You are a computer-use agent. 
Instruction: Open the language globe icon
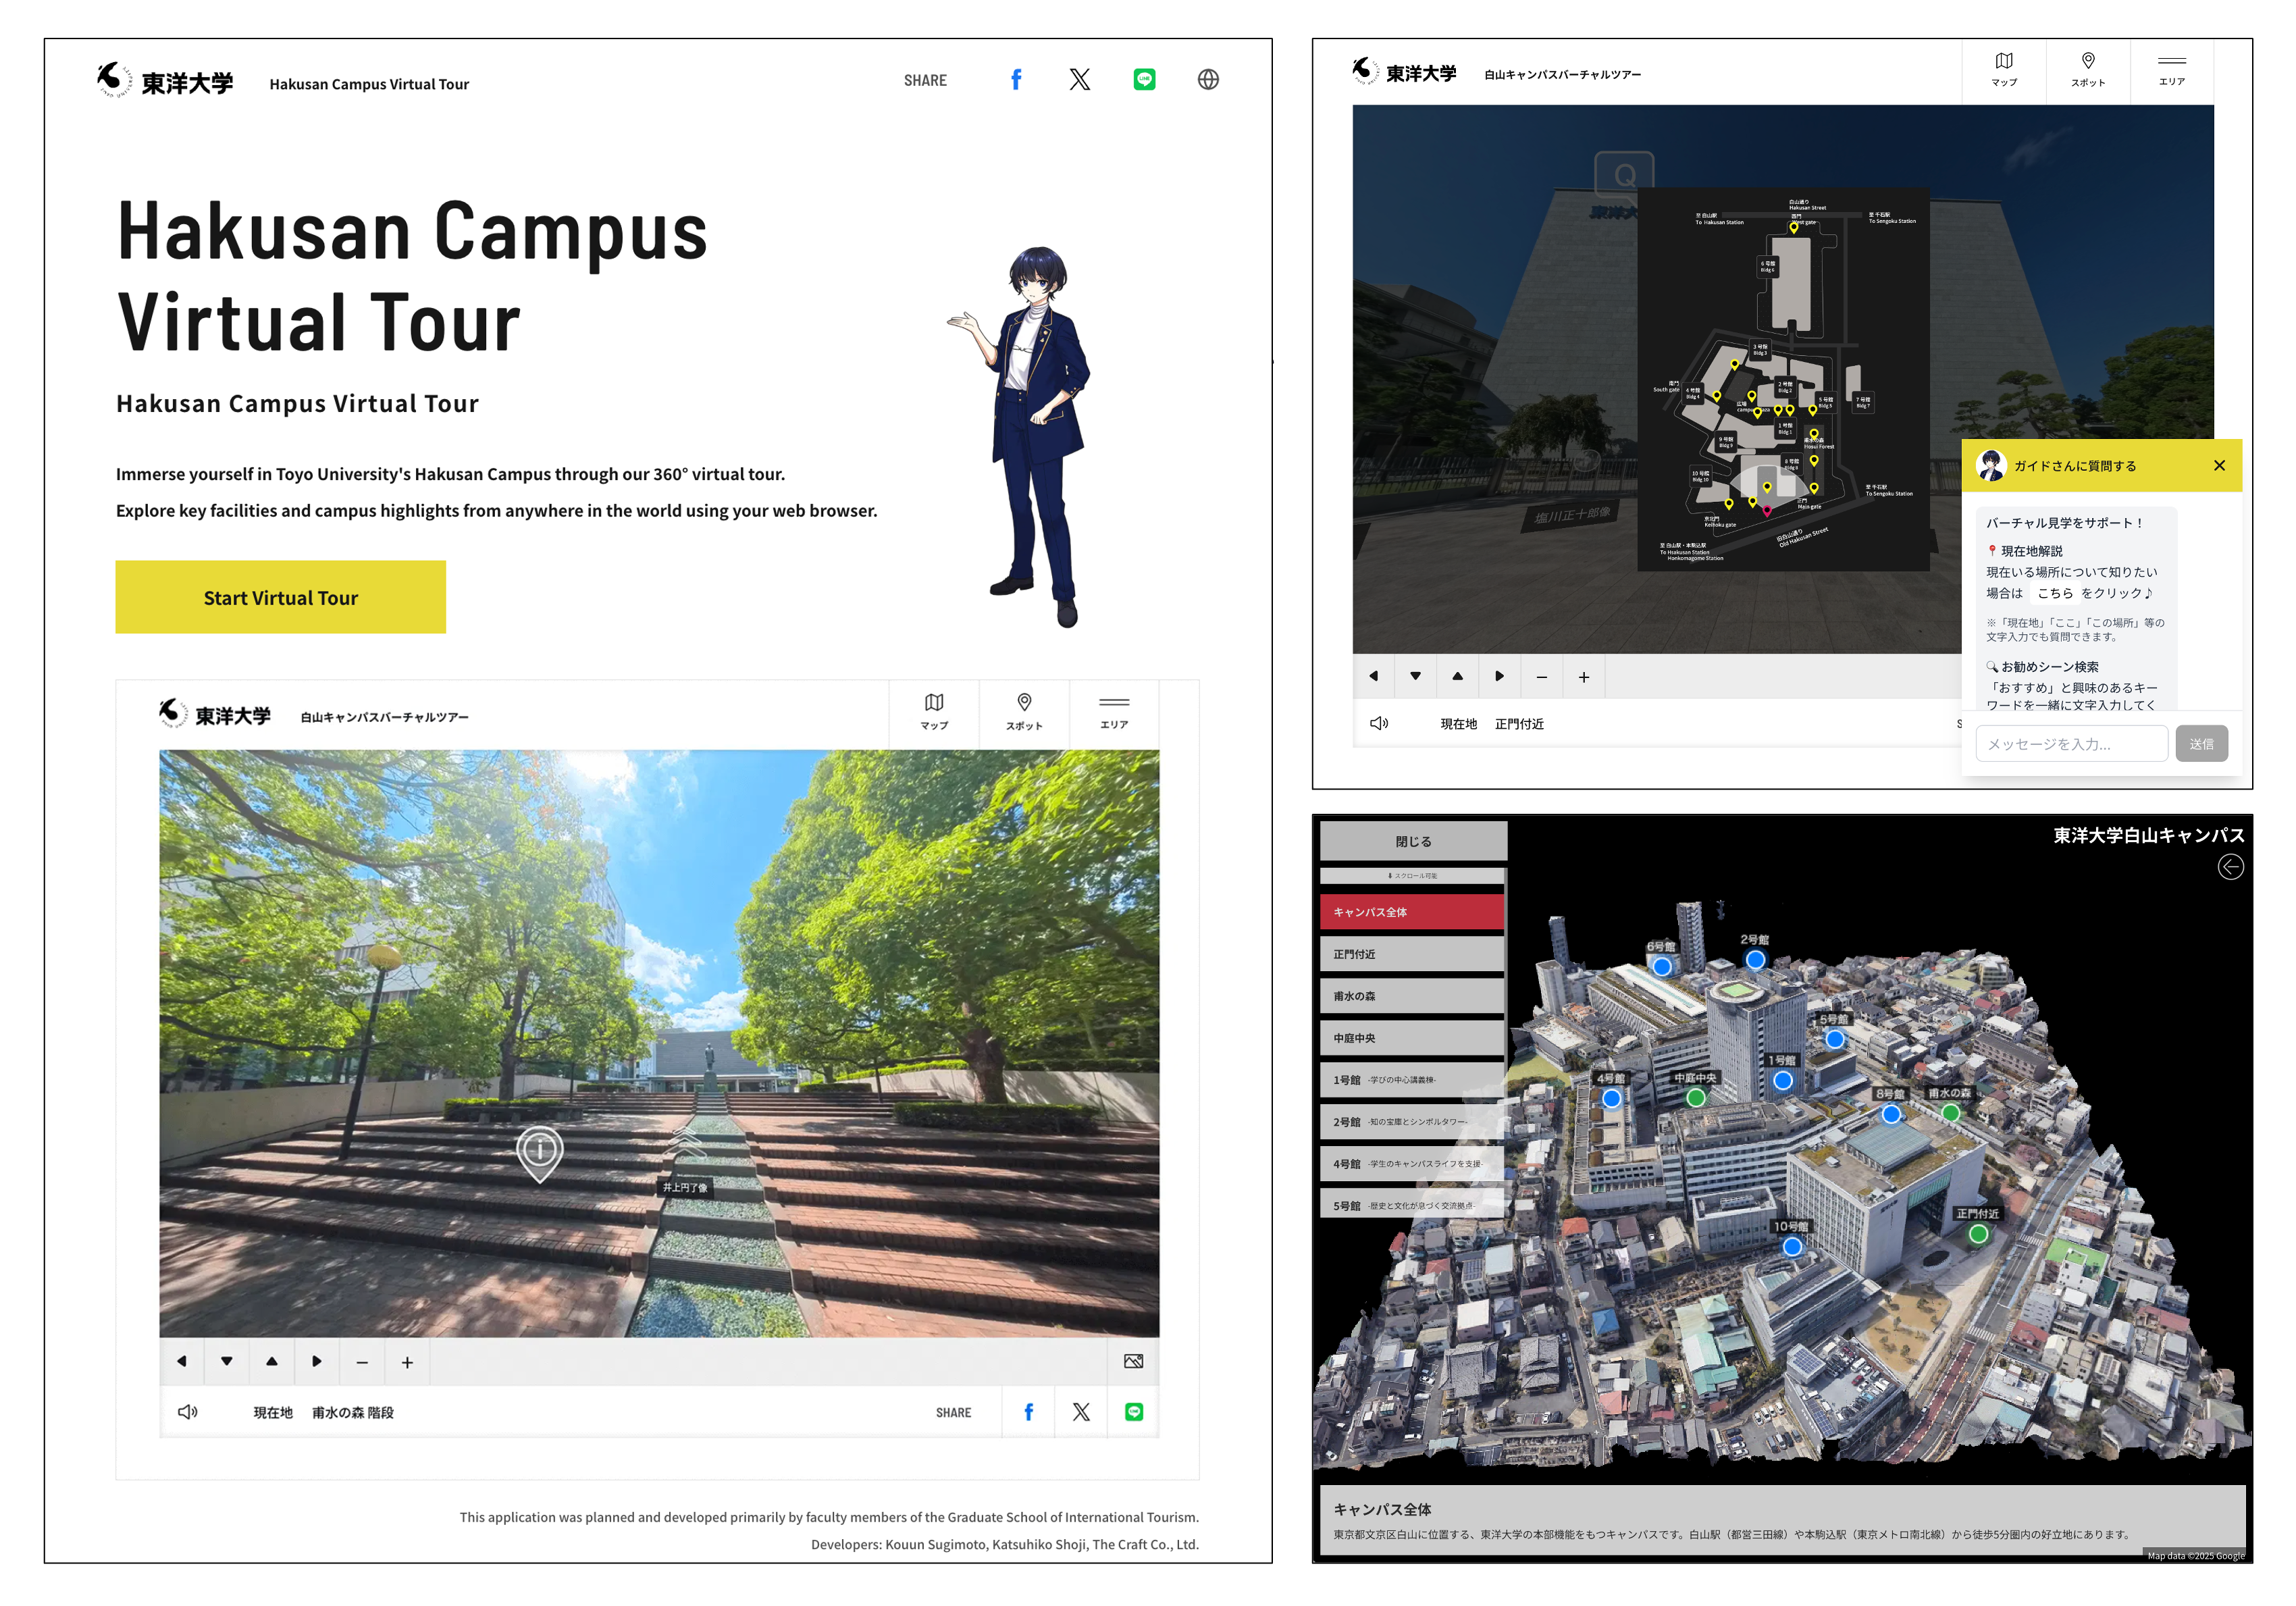1208,80
